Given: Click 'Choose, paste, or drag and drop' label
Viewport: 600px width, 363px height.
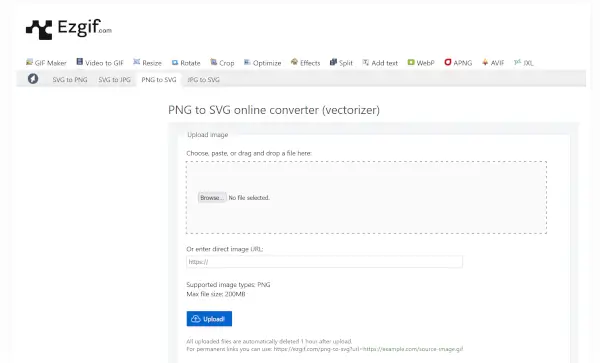Looking at the screenshot, I should [249, 153].
